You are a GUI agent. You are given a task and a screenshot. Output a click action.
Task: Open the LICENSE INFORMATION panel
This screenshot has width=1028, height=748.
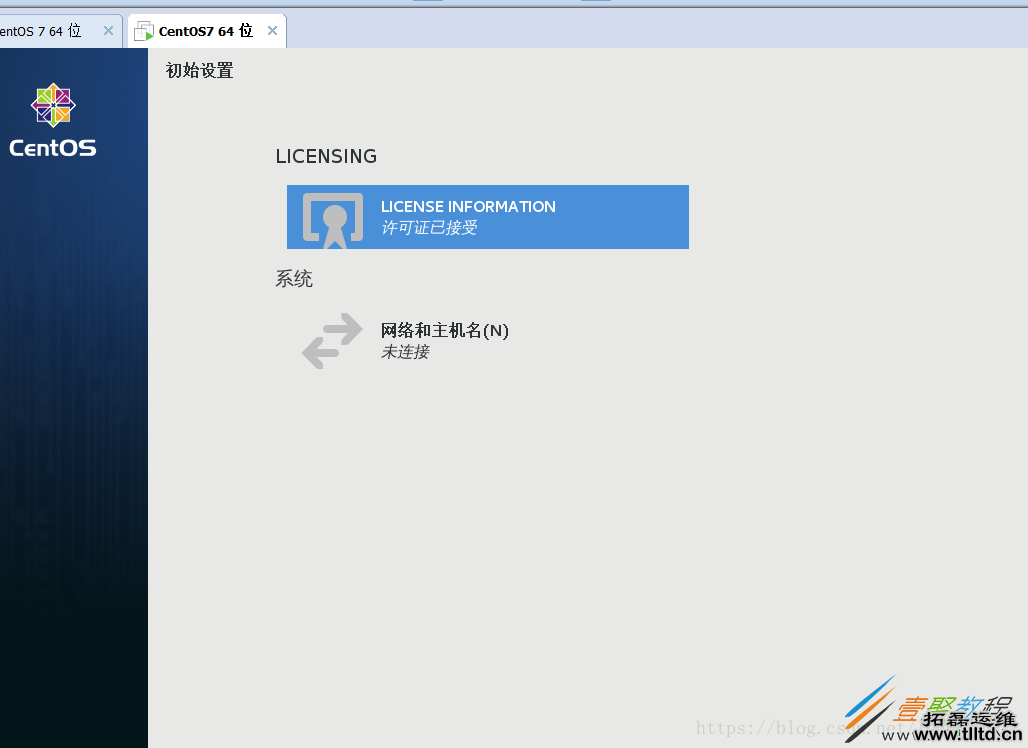(x=487, y=217)
